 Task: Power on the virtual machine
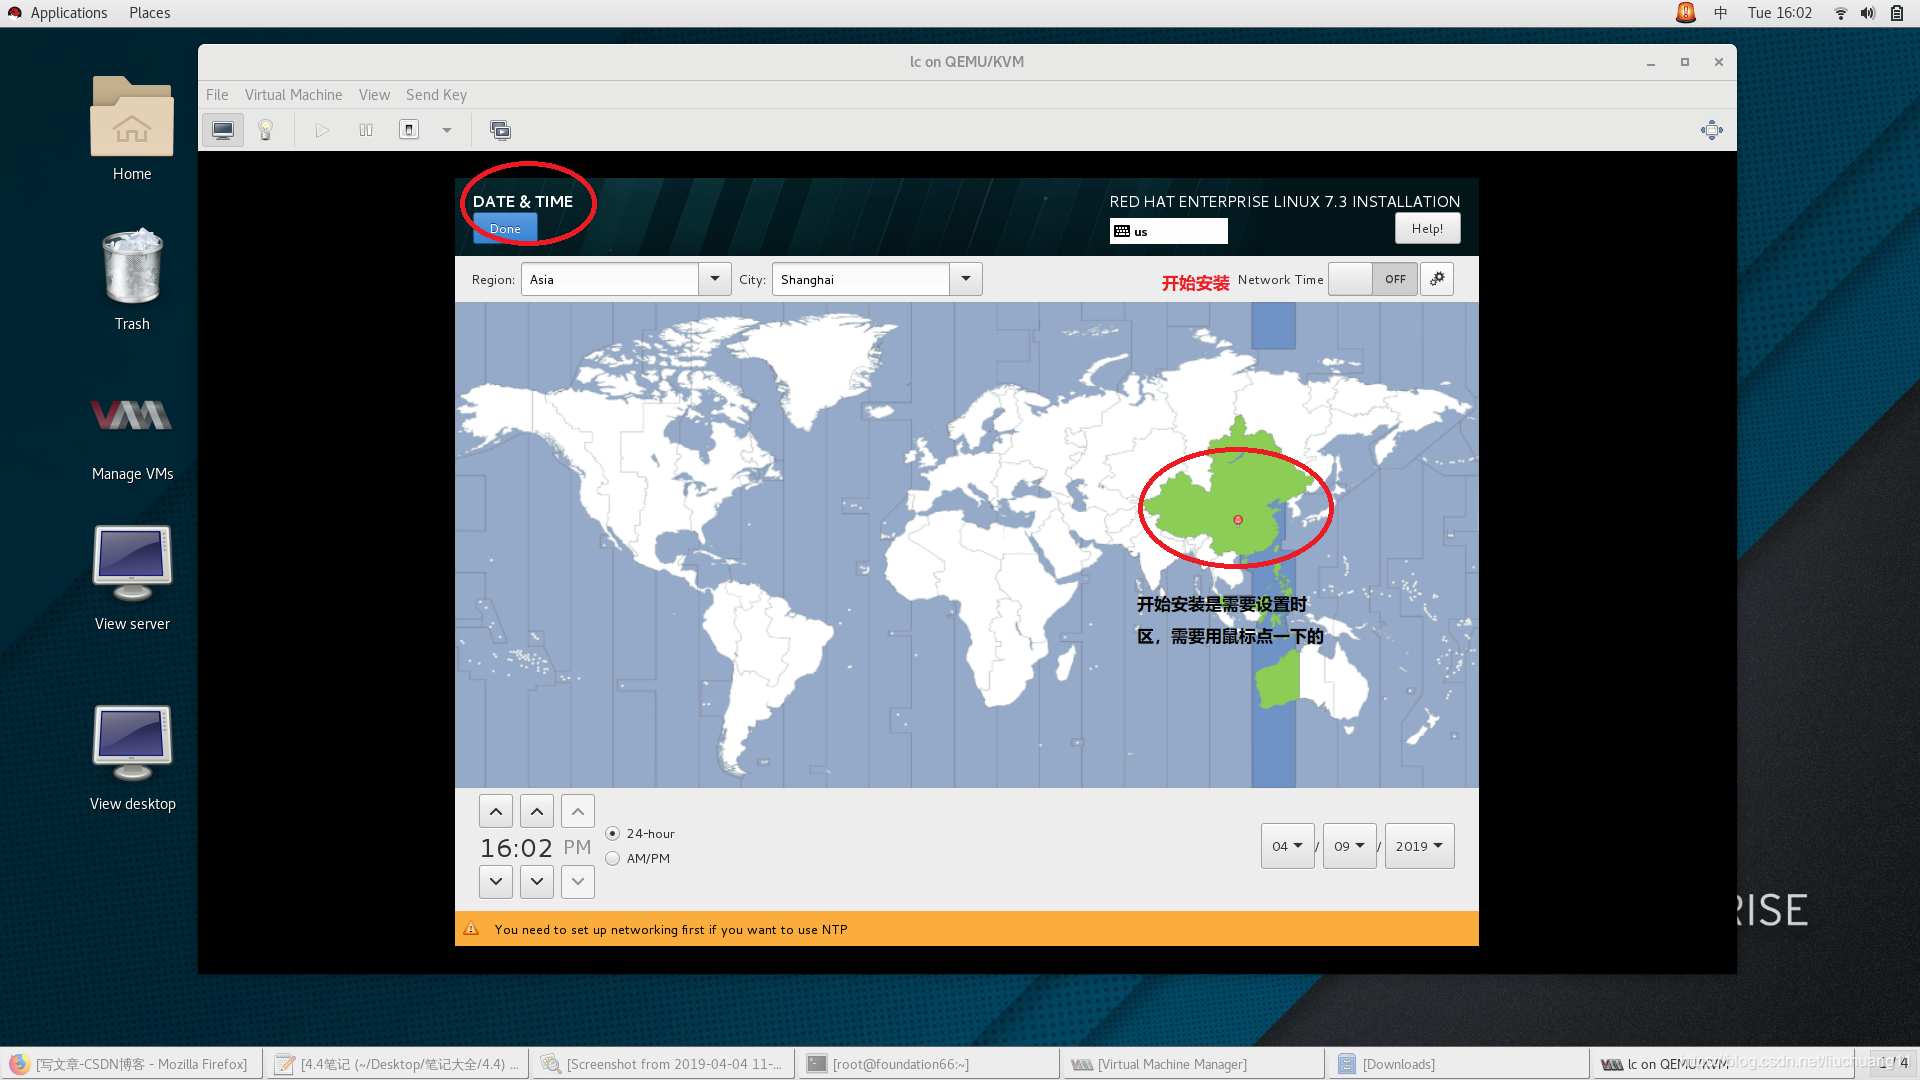pyautogui.click(x=322, y=130)
